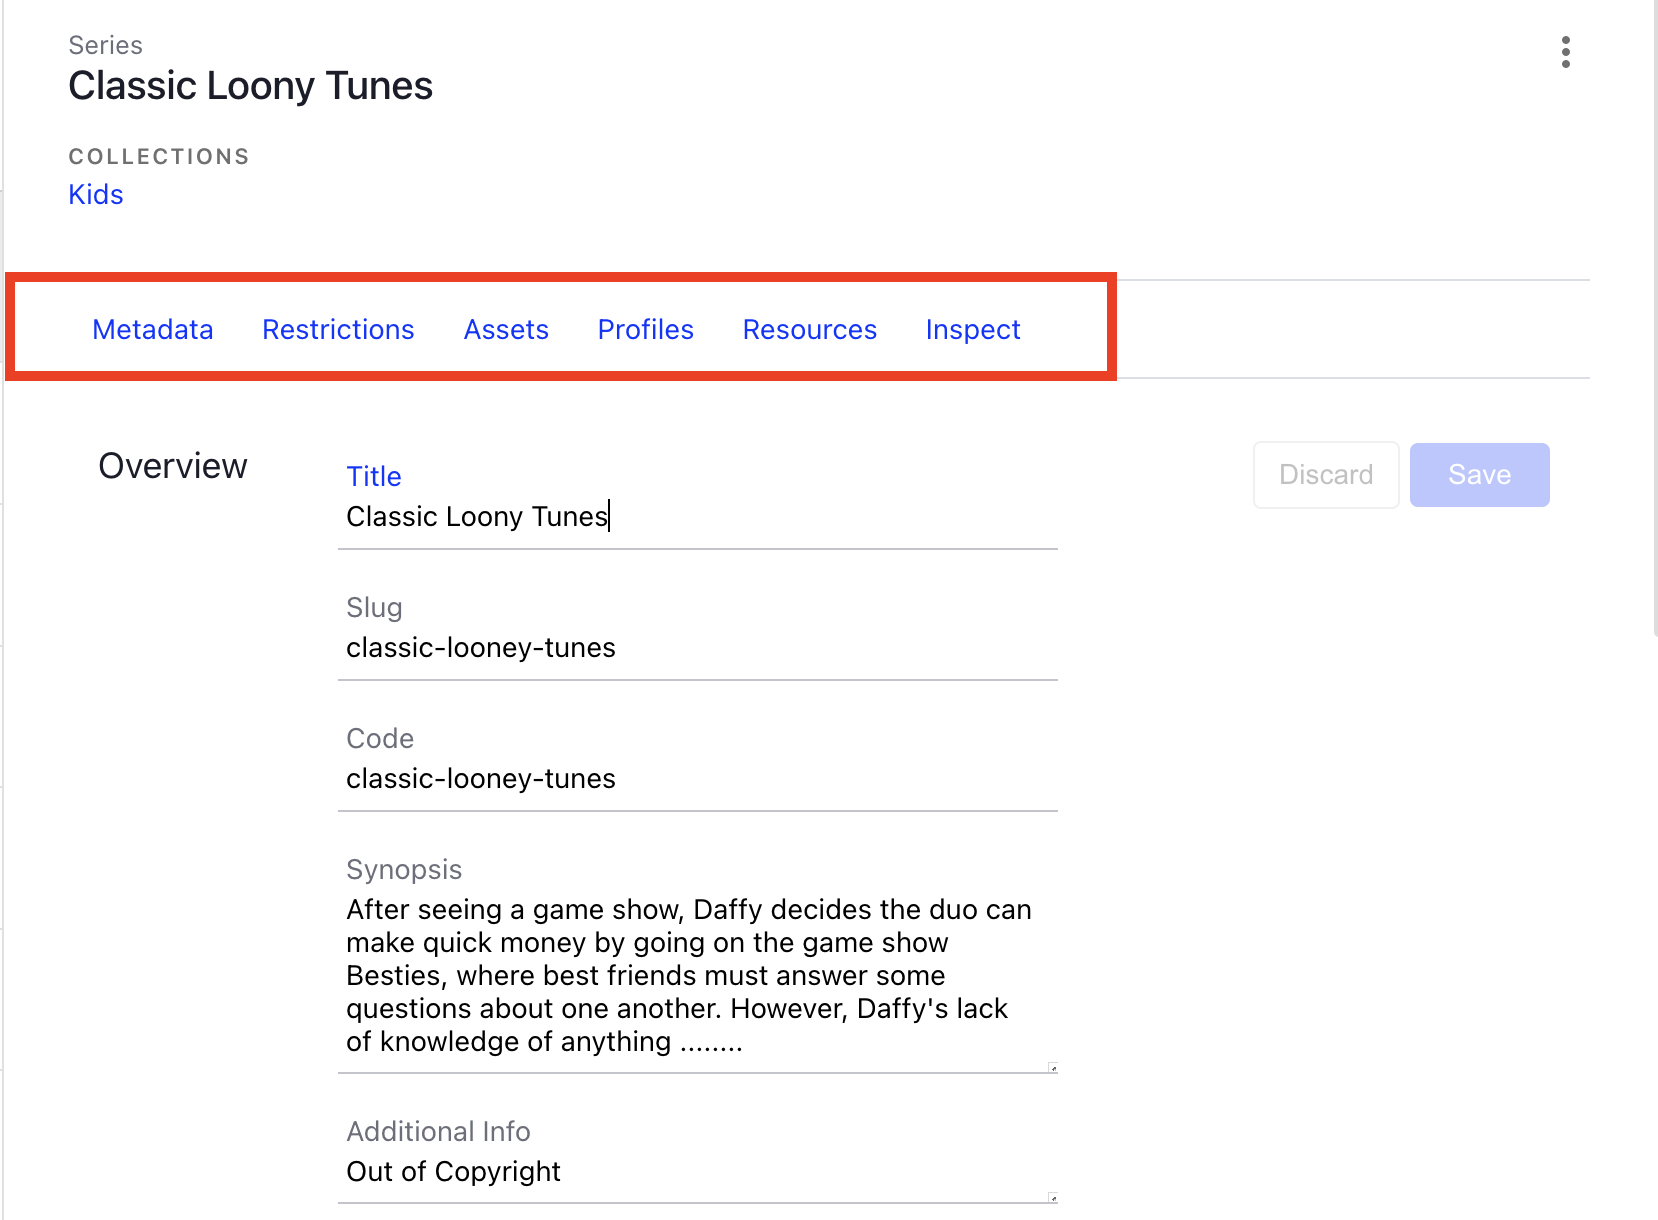Focus the Title input field
The height and width of the screenshot is (1220, 1658).
[x=698, y=516]
